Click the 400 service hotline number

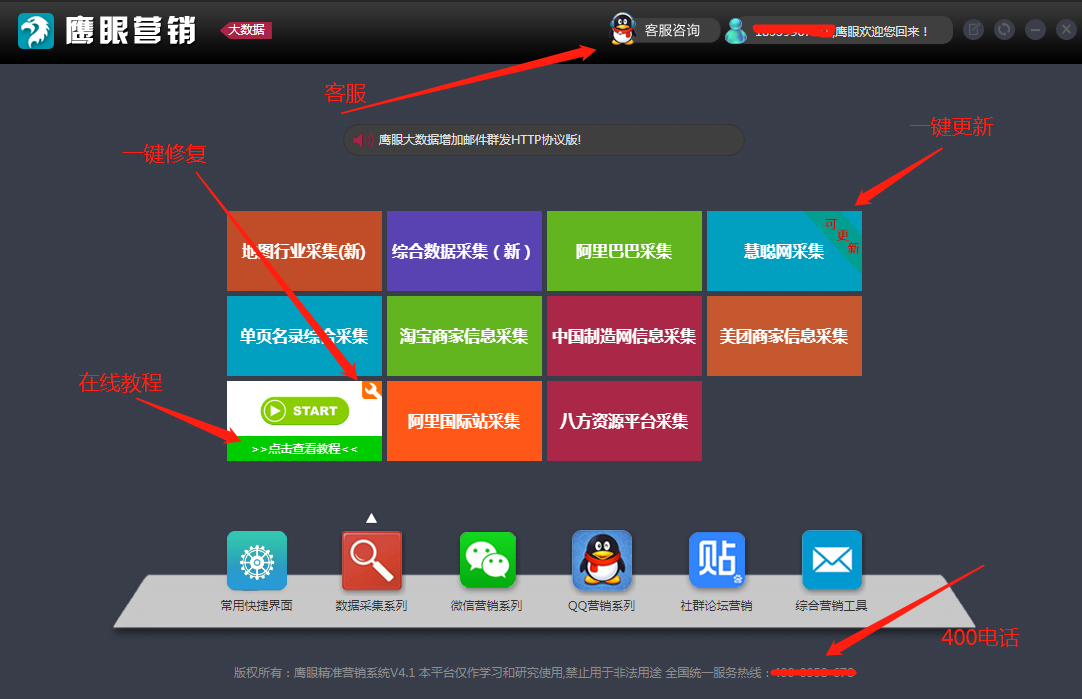(813, 671)
